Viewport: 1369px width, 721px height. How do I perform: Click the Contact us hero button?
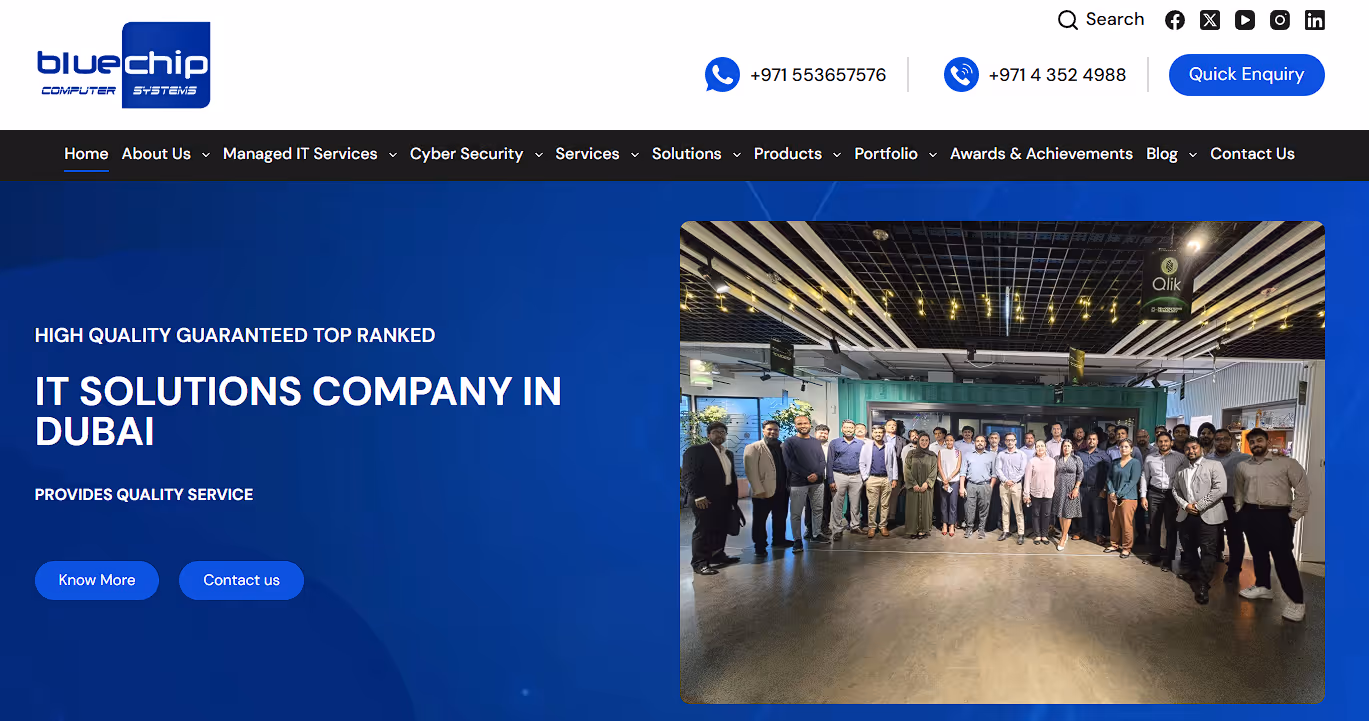[x=241, y=580]
